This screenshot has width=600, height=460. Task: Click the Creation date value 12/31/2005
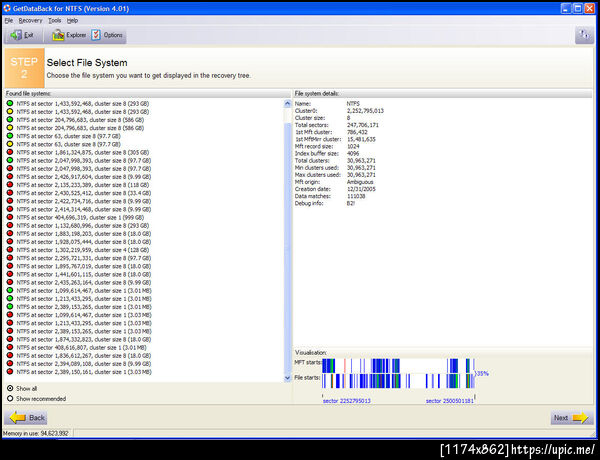[x=361, y=189]
